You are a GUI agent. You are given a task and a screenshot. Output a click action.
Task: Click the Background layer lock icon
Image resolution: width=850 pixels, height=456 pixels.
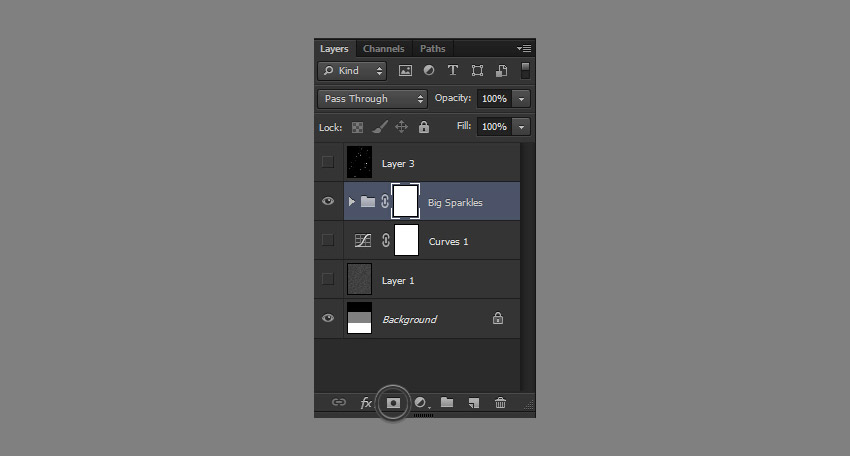[498, 318]
